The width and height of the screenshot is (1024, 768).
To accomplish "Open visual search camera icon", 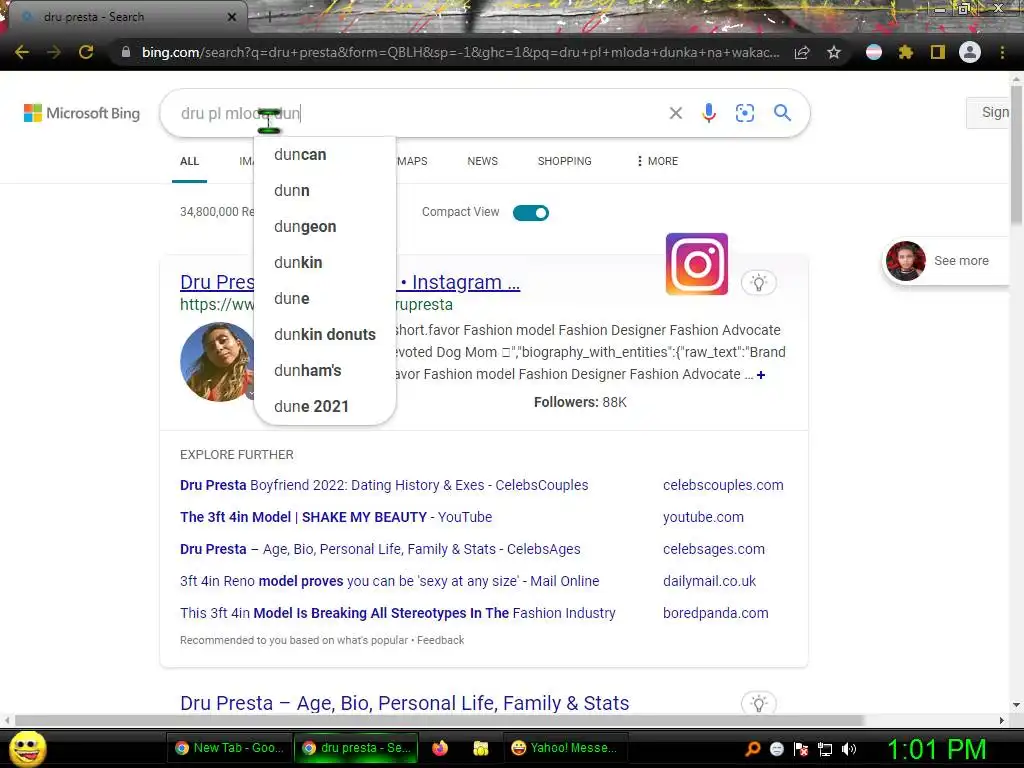I will point(744,113).
